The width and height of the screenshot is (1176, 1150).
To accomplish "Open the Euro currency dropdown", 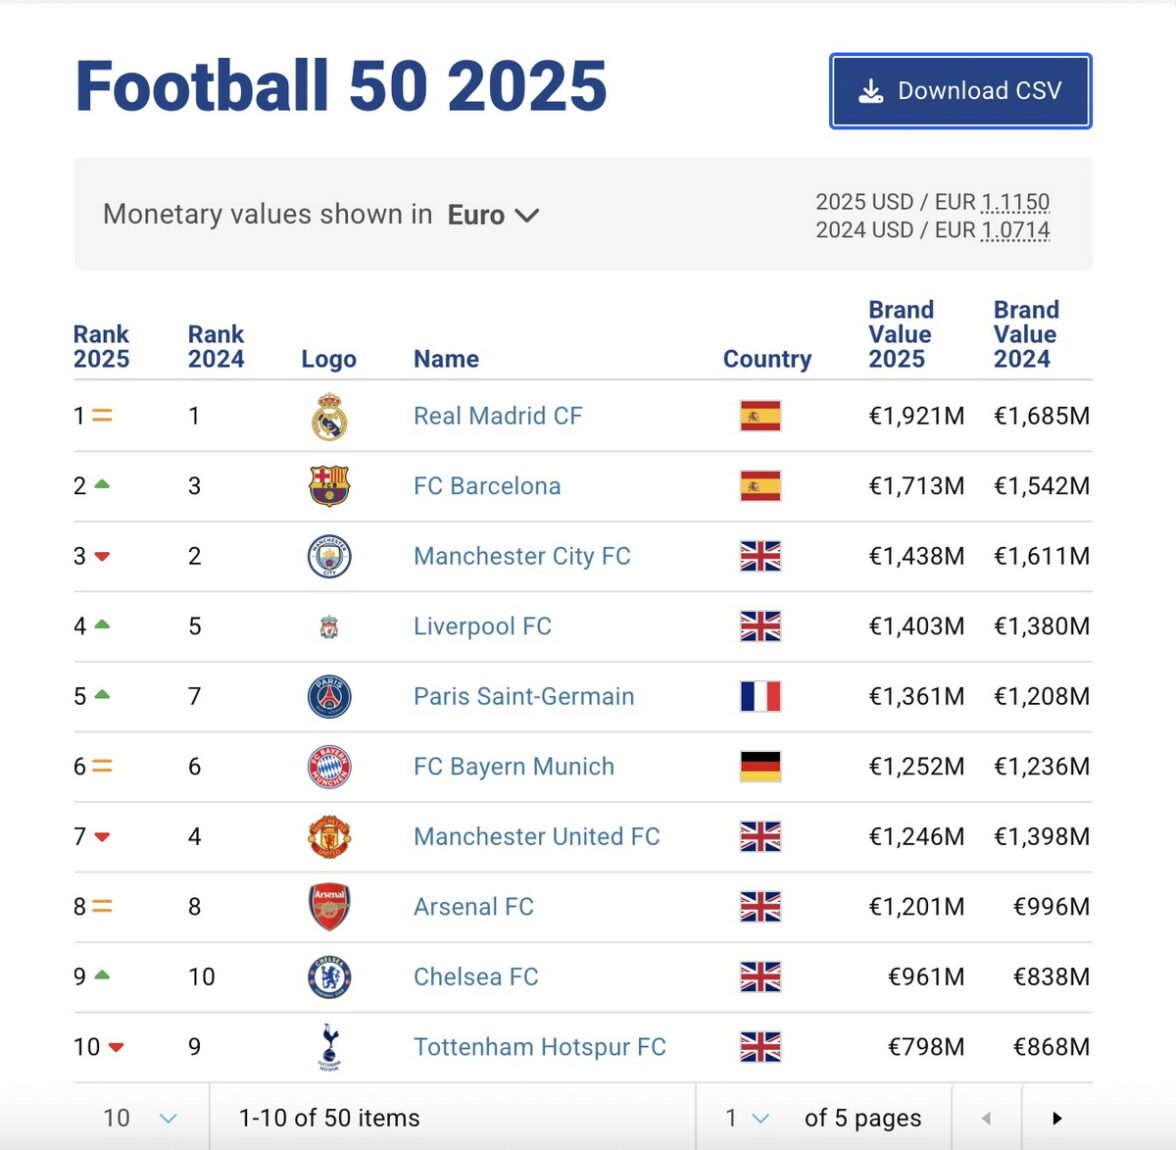I will coord(493,215).
